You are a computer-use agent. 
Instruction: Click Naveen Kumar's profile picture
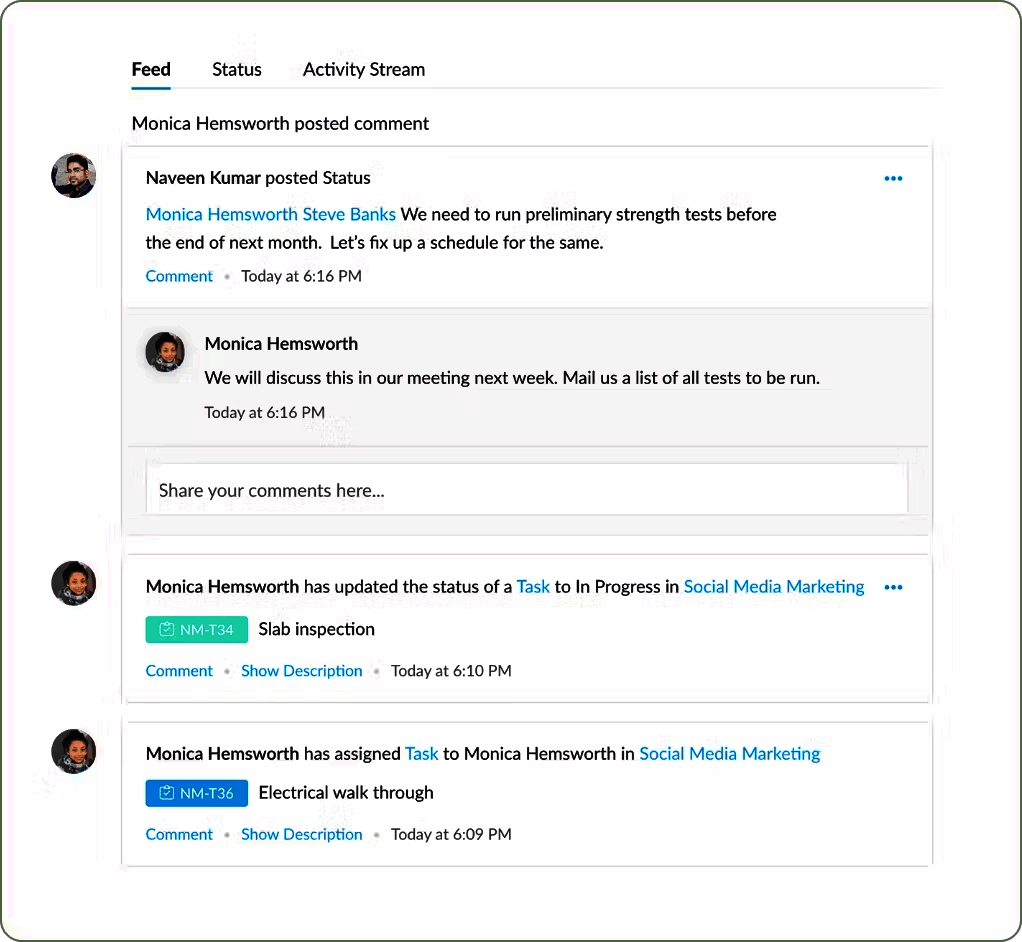pyautogui.click(x=73, y=175)
